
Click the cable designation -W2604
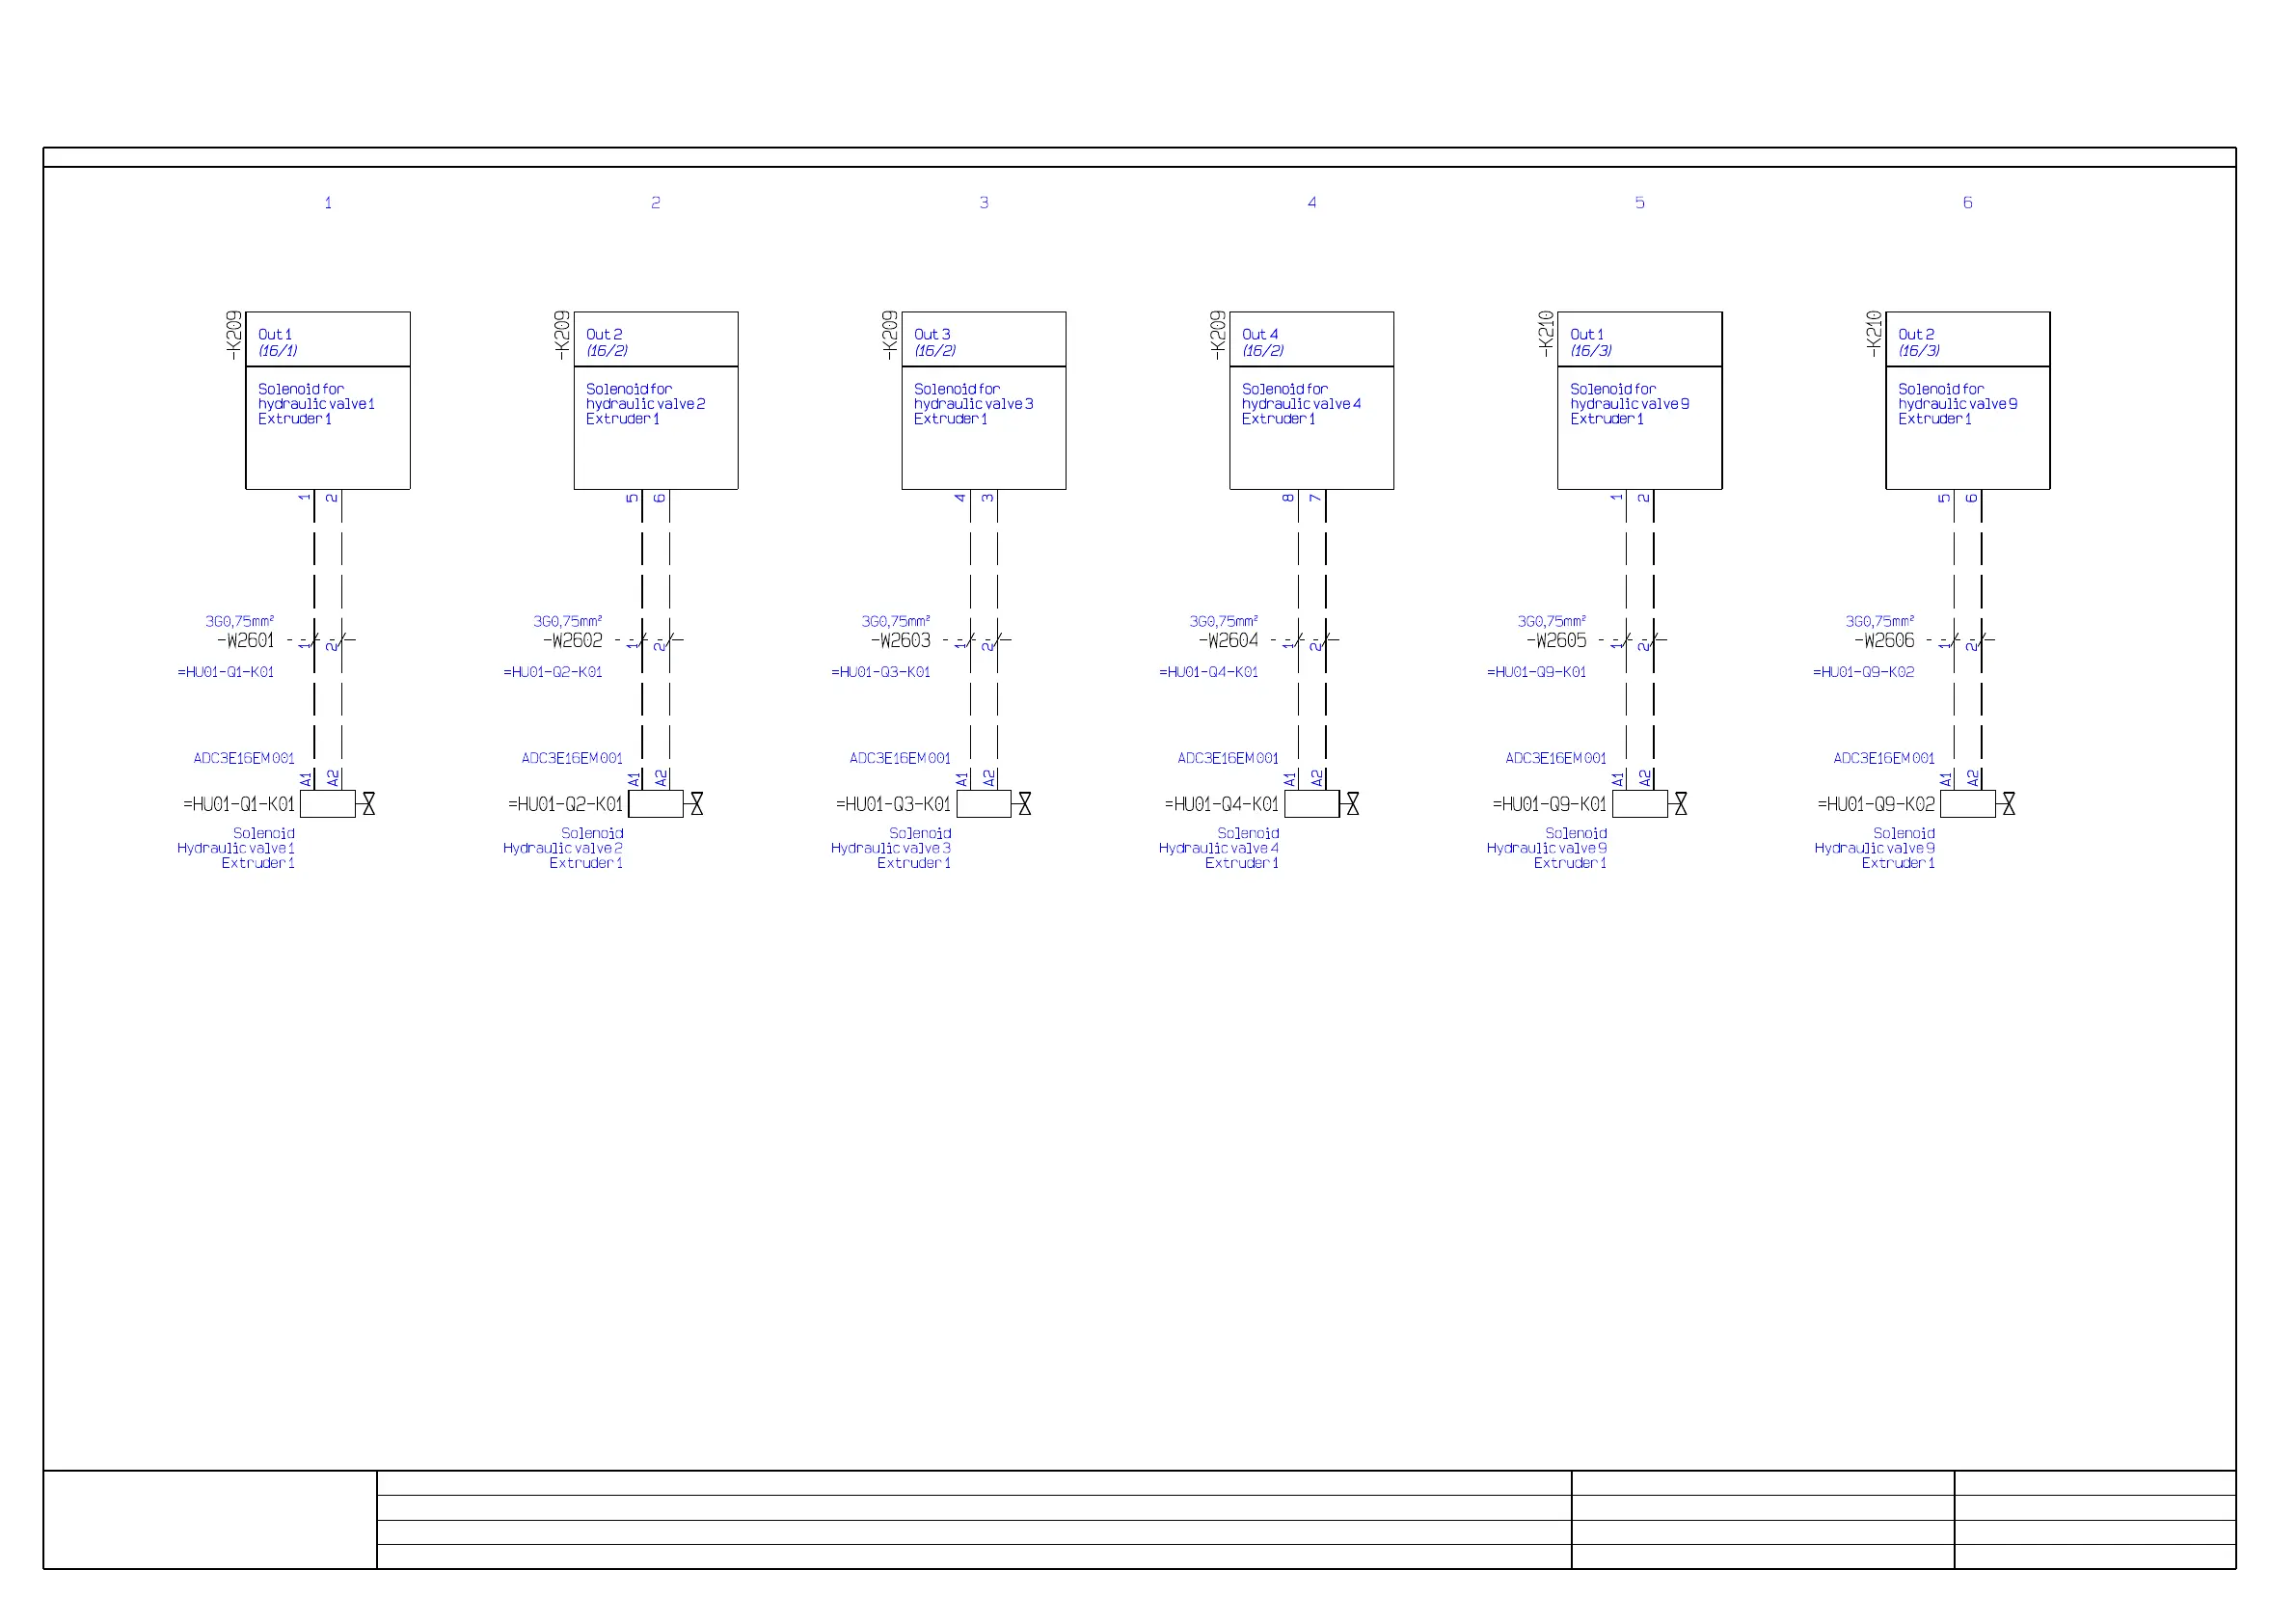coord(1229,641)
